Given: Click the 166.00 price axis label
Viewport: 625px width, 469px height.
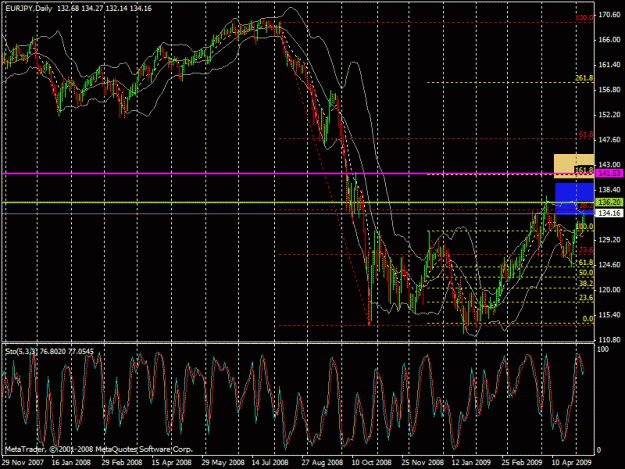Looking at the screenshot, I should [609, 40].
